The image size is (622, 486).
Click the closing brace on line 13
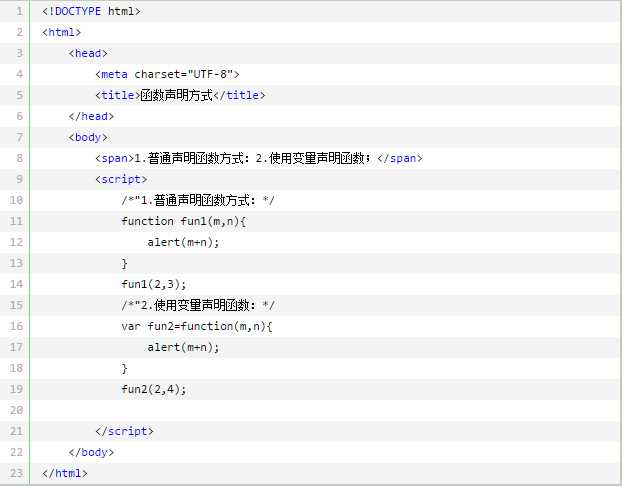(125, 263)
